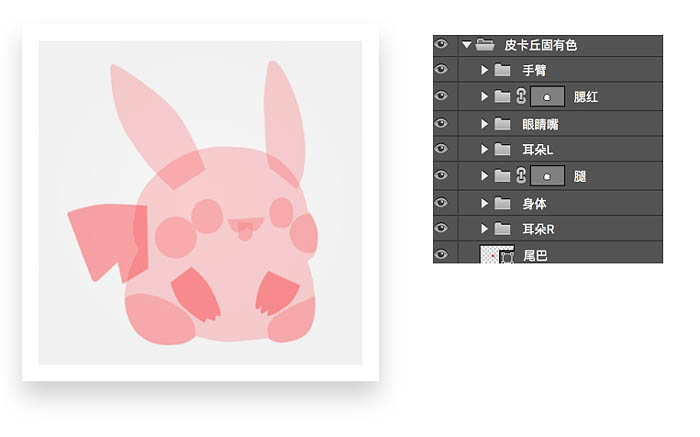Screen dimensions: 700x437
Task: Select the 腮红 layer group name
Action: pyautogui.click(x=586, y=97)
